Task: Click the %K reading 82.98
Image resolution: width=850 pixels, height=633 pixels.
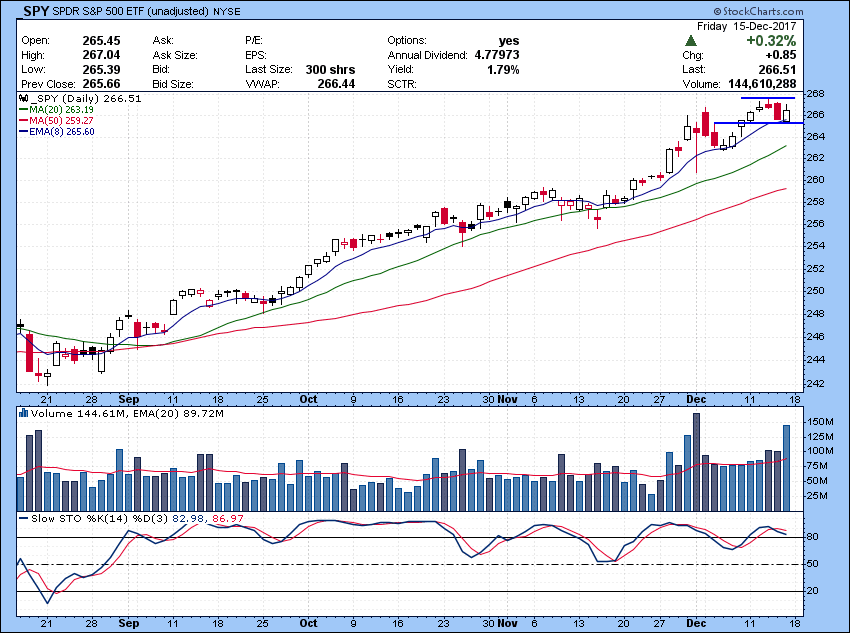Action: pyautogui.click(x=188, y=519)
